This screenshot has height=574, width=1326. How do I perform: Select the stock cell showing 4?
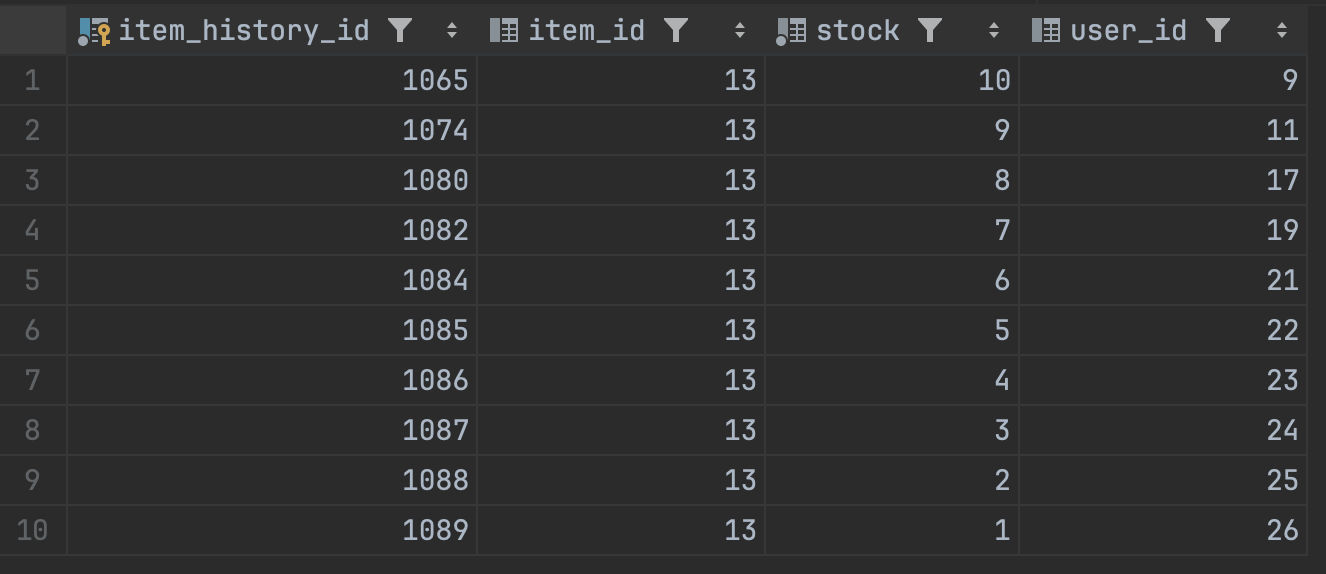point(892,380)
